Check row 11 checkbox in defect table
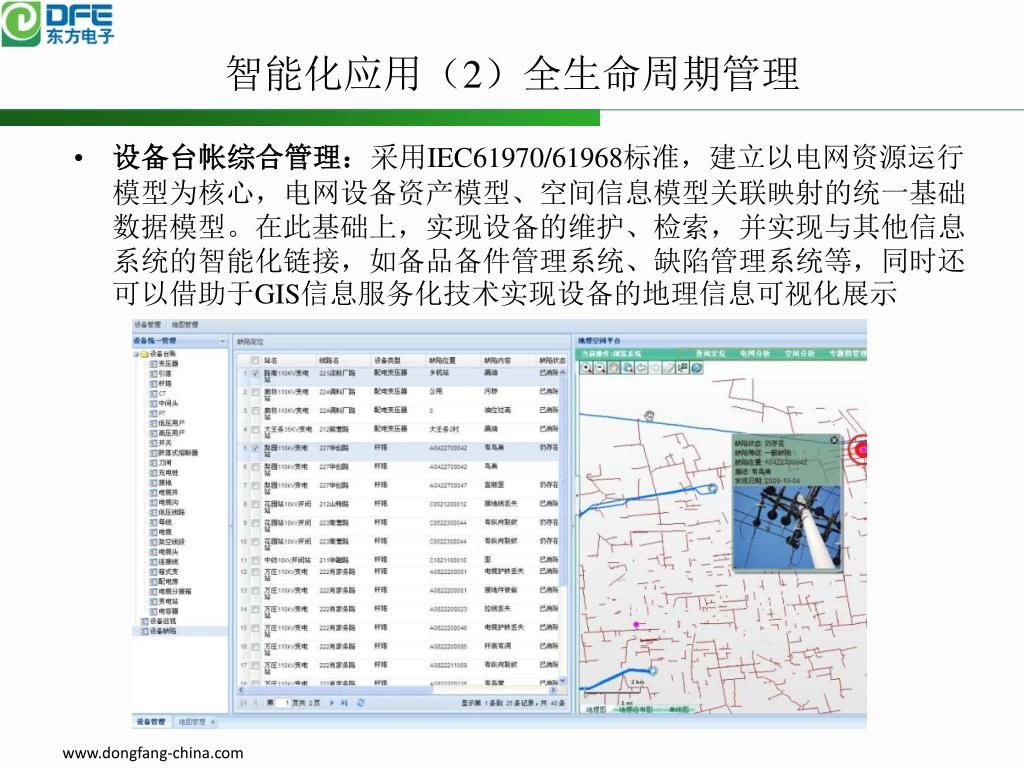This screenshot has width=1024, height=768. pos(255,560)
